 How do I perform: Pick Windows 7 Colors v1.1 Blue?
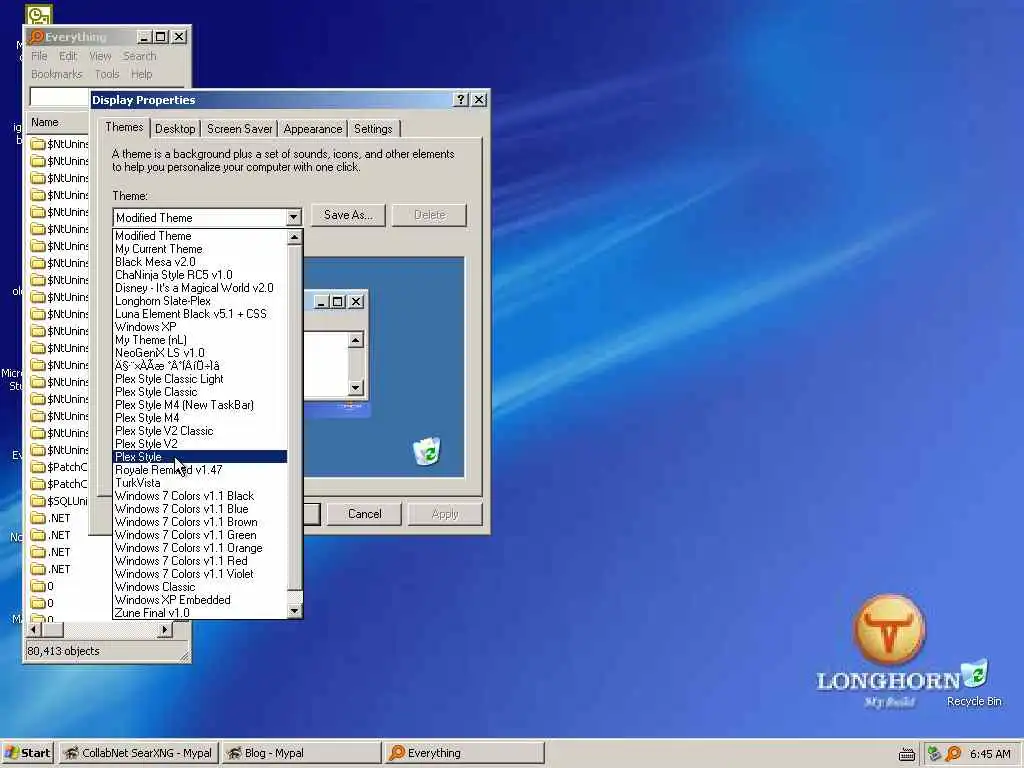click(x=200, y=509)
